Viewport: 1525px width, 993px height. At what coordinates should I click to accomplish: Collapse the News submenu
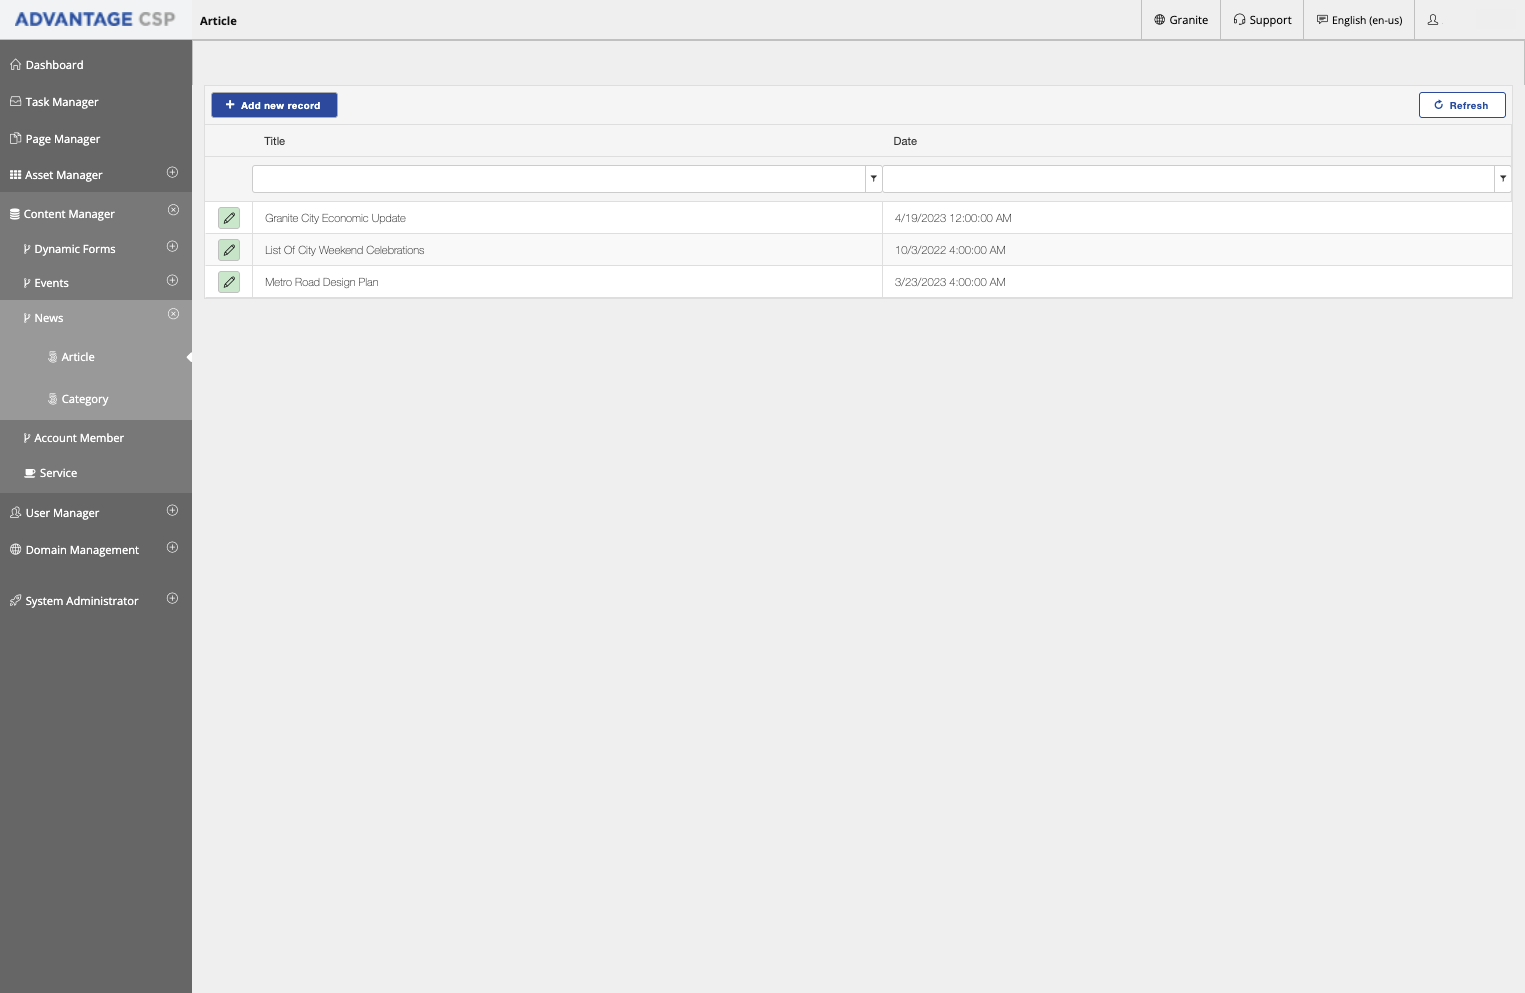[173, 314]
